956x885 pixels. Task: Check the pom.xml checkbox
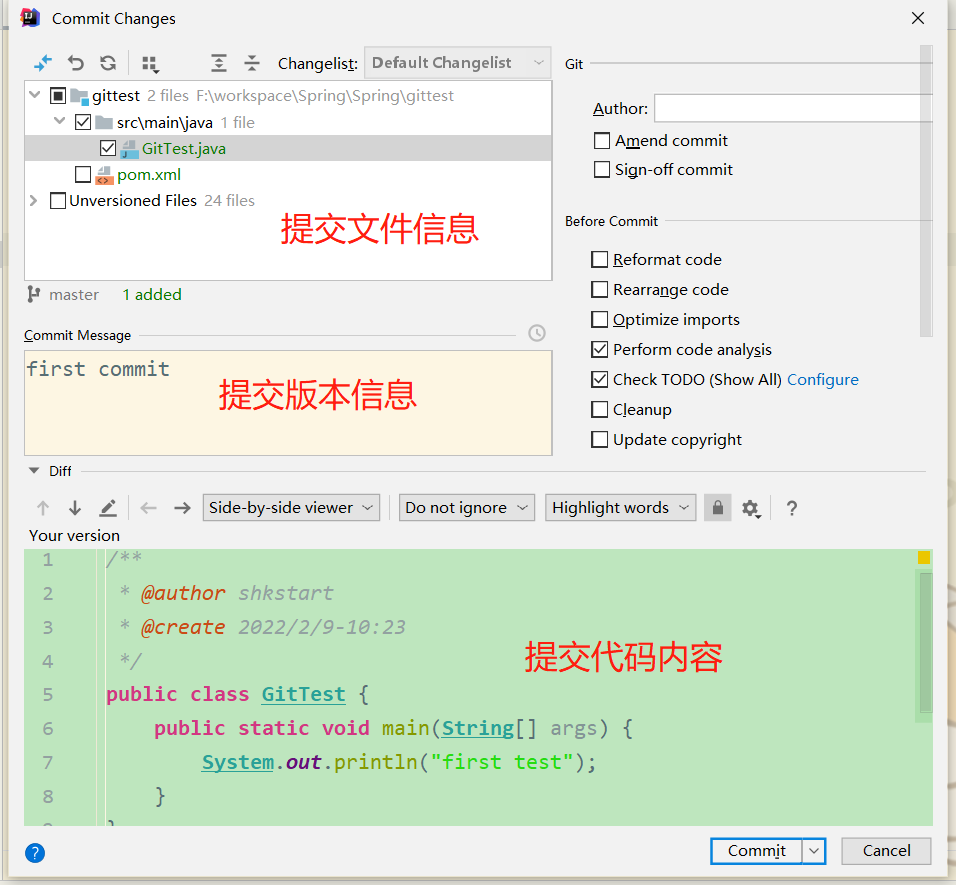[83, 174]
